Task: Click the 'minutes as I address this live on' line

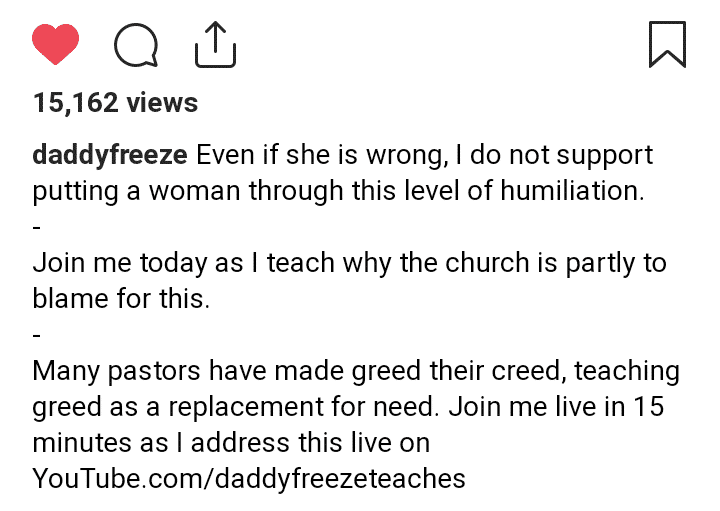Action: (x=231, y=443)
